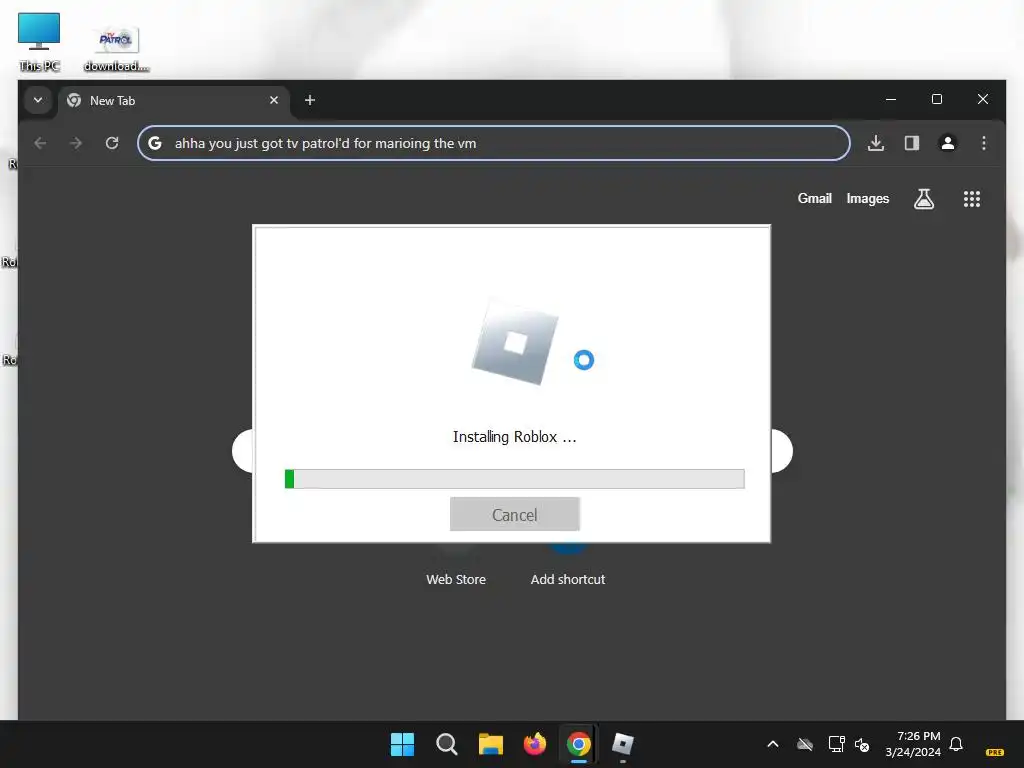Click Add shortcut on New Tab
Image resolution: width=1024 pixels, height=768 pixels.
point(568,579)
